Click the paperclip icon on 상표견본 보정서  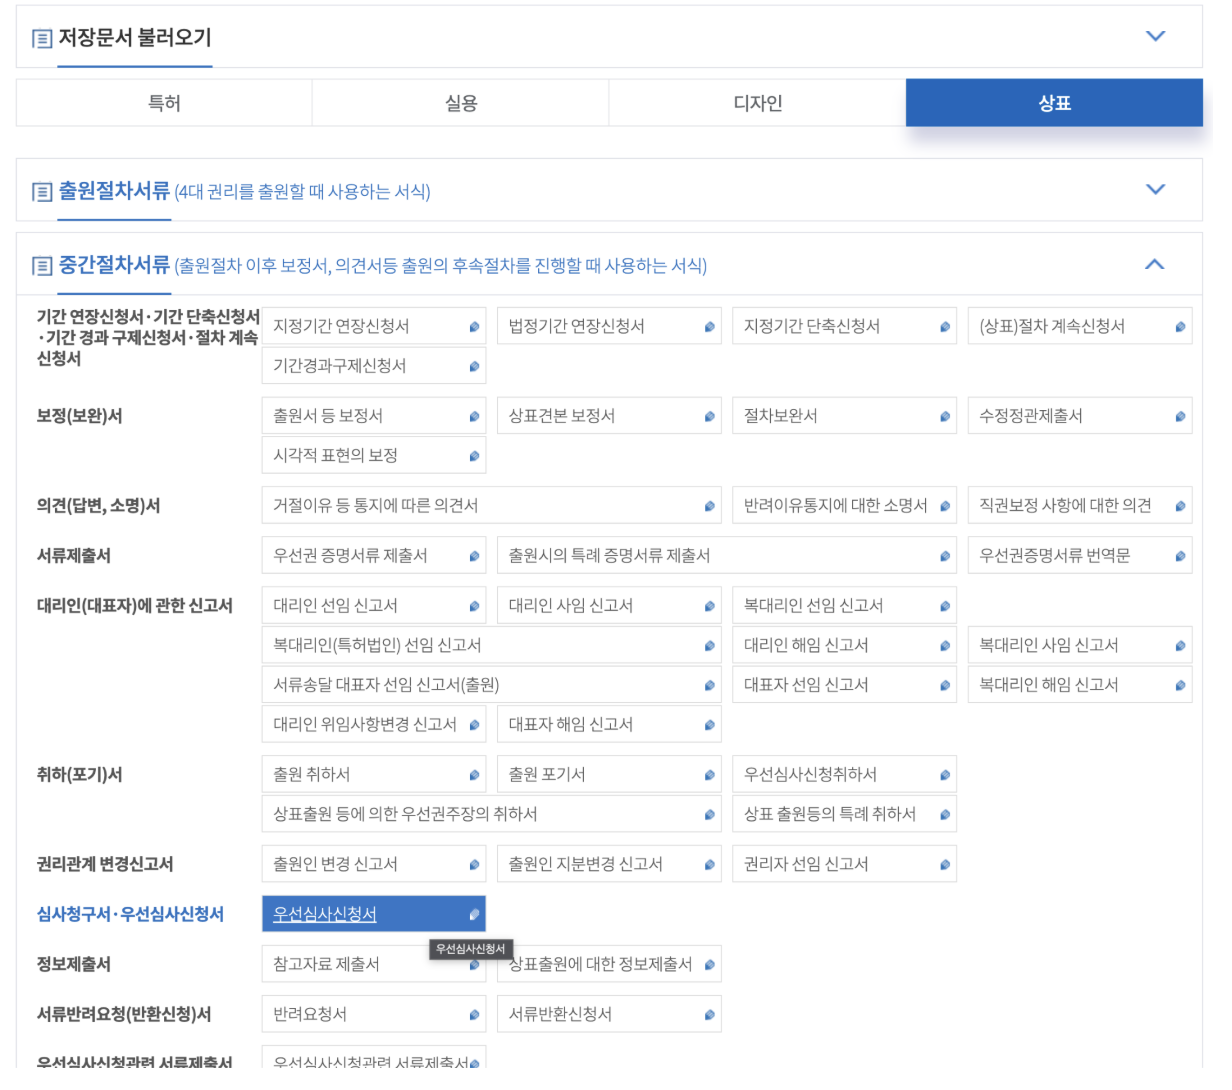[708, 415]
